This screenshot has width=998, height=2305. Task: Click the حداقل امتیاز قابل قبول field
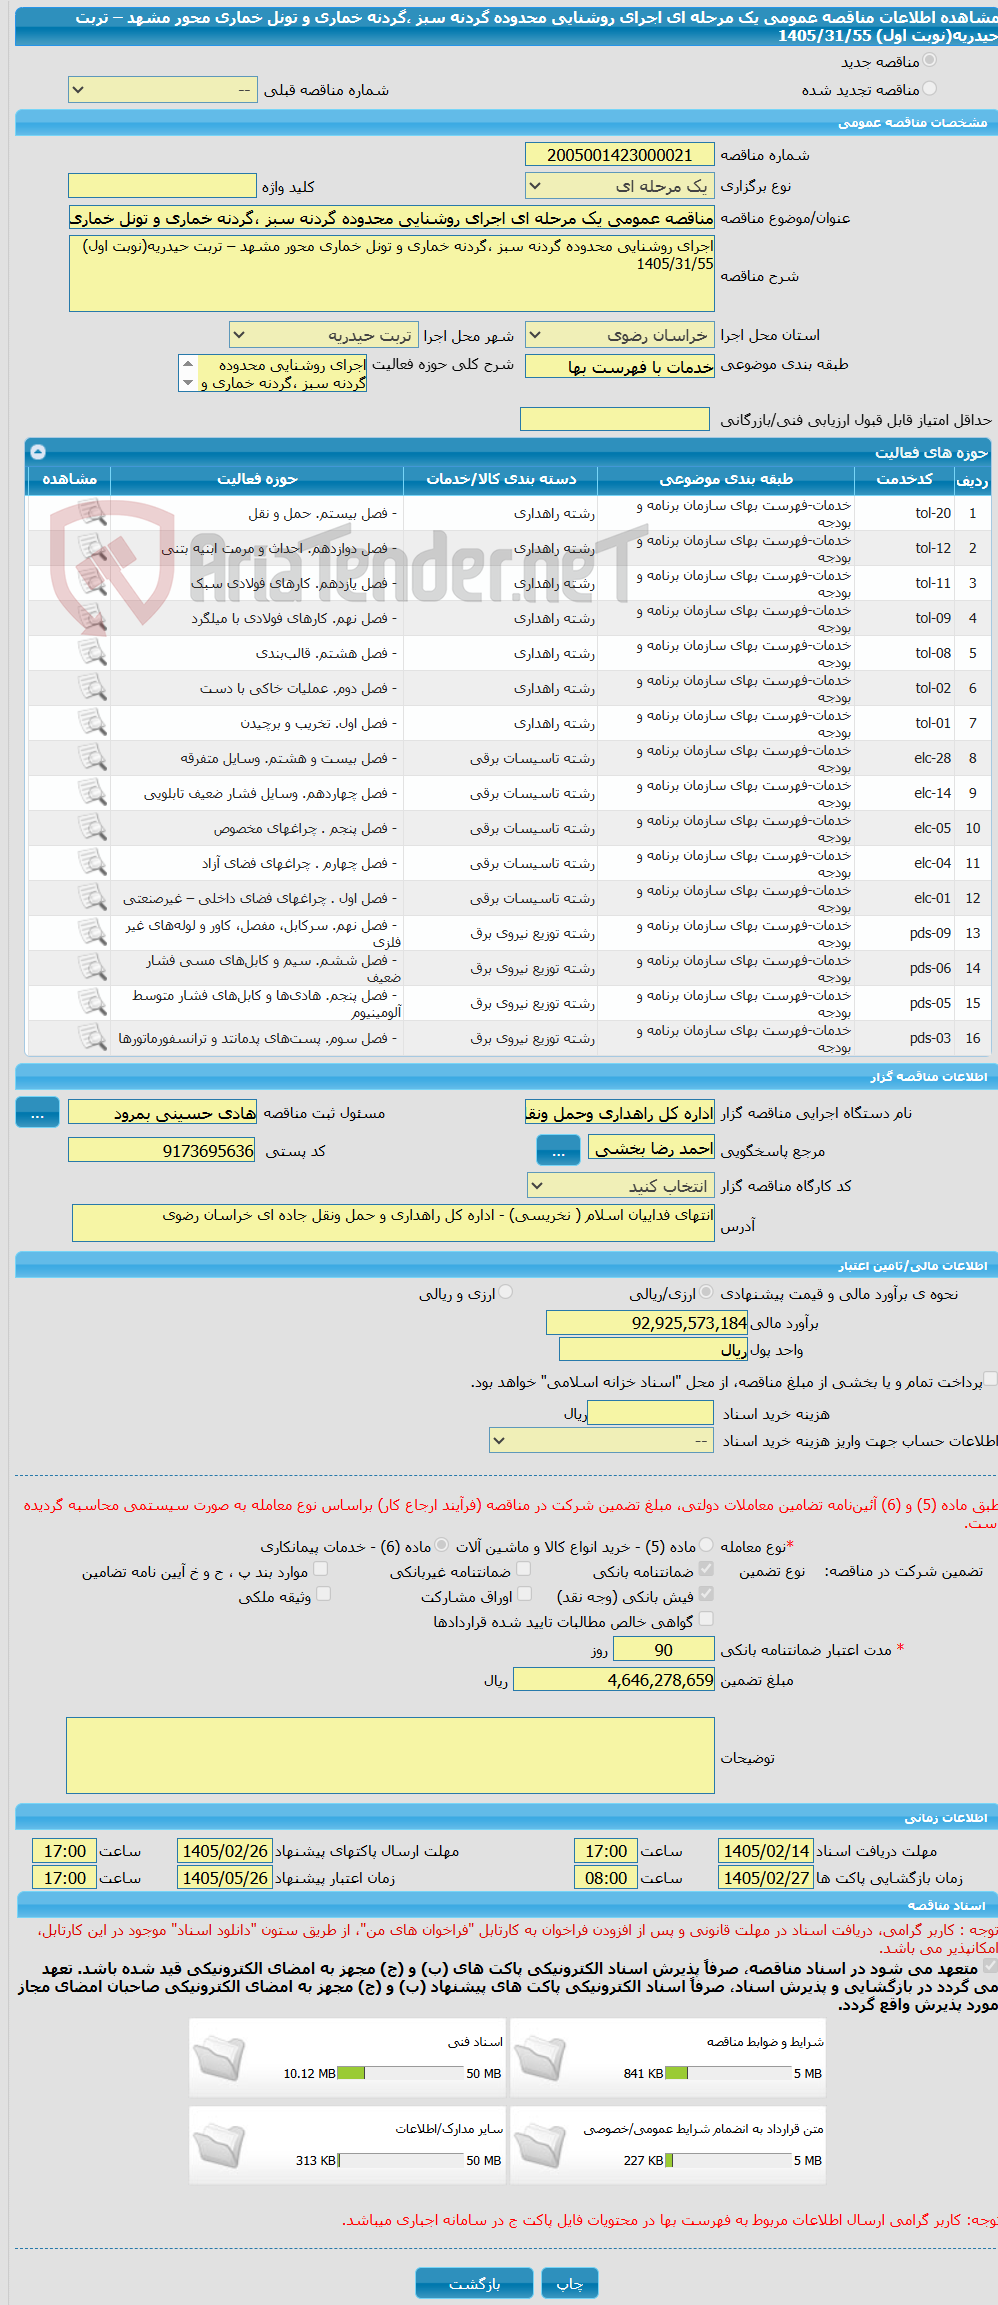tap(615, 419)
